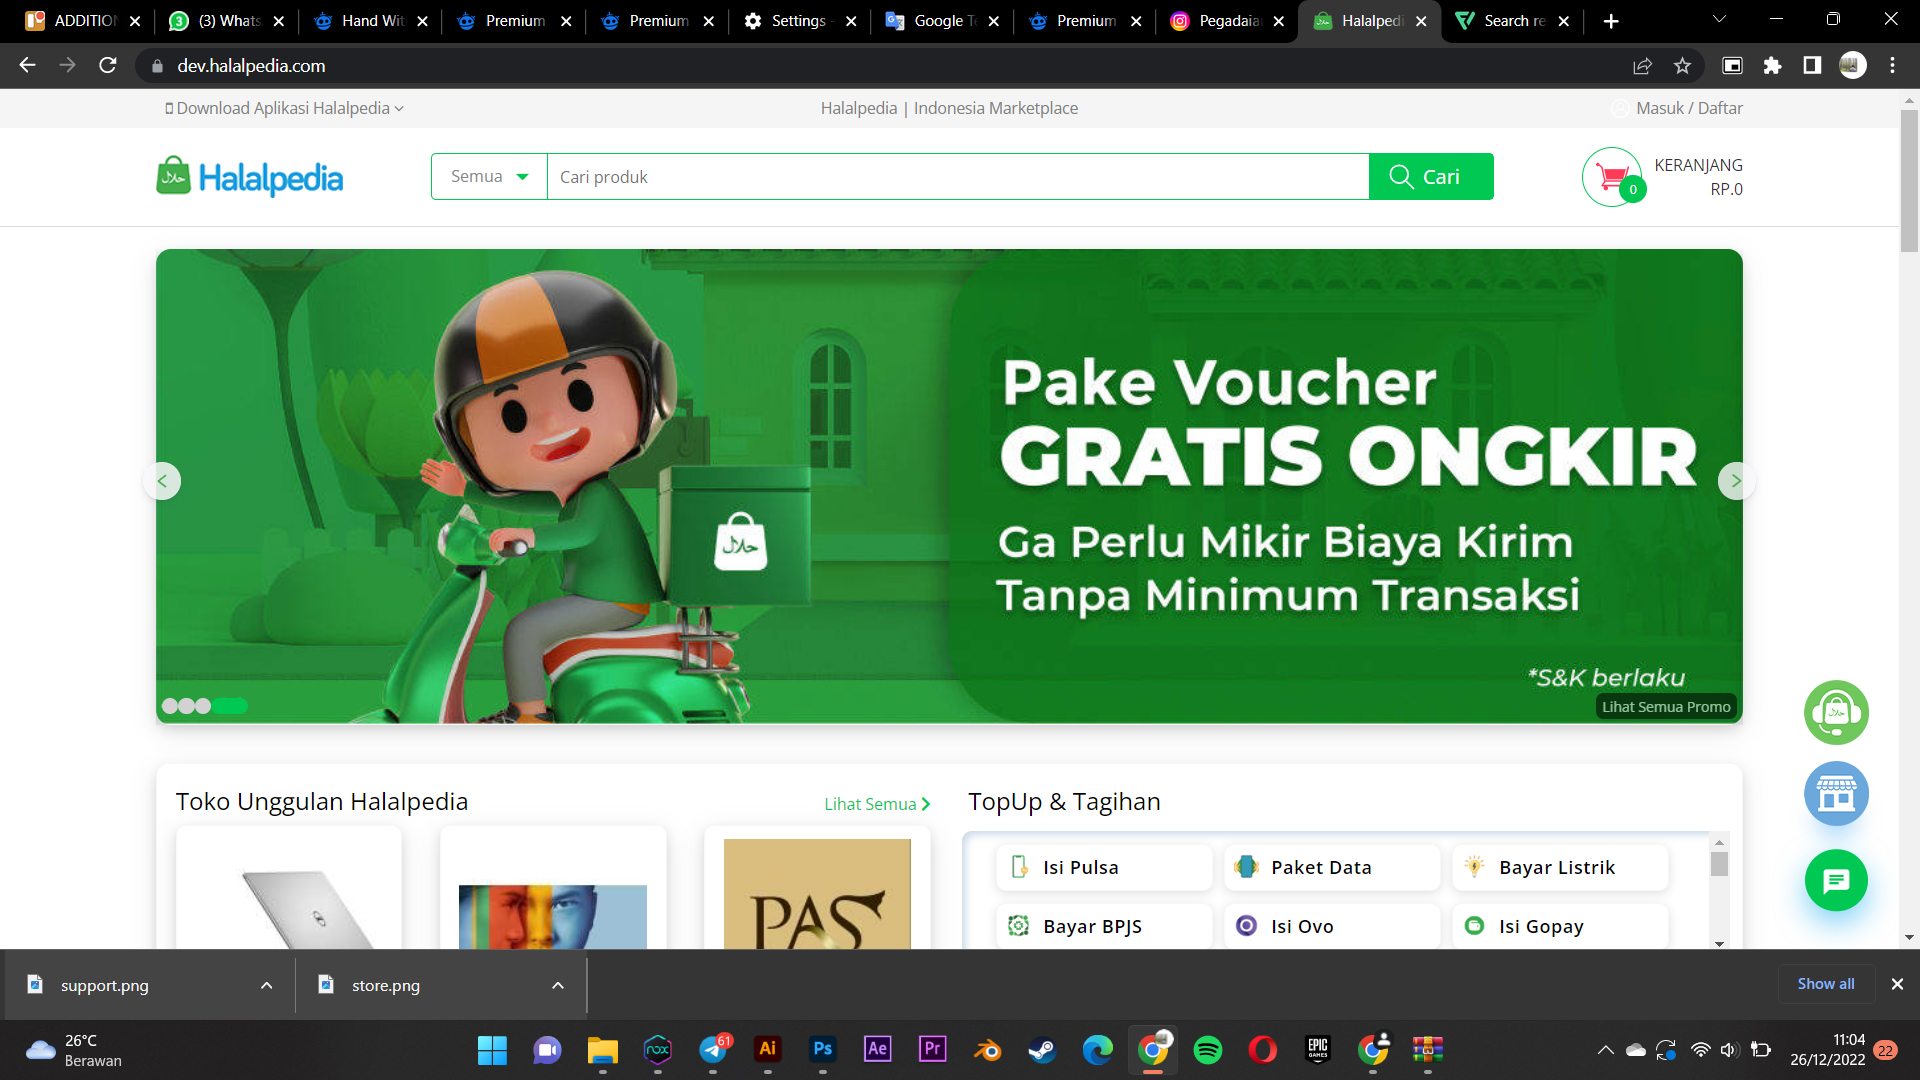
Task: Open the browser extensions puzzle icon
Action: coord(1772,65)
